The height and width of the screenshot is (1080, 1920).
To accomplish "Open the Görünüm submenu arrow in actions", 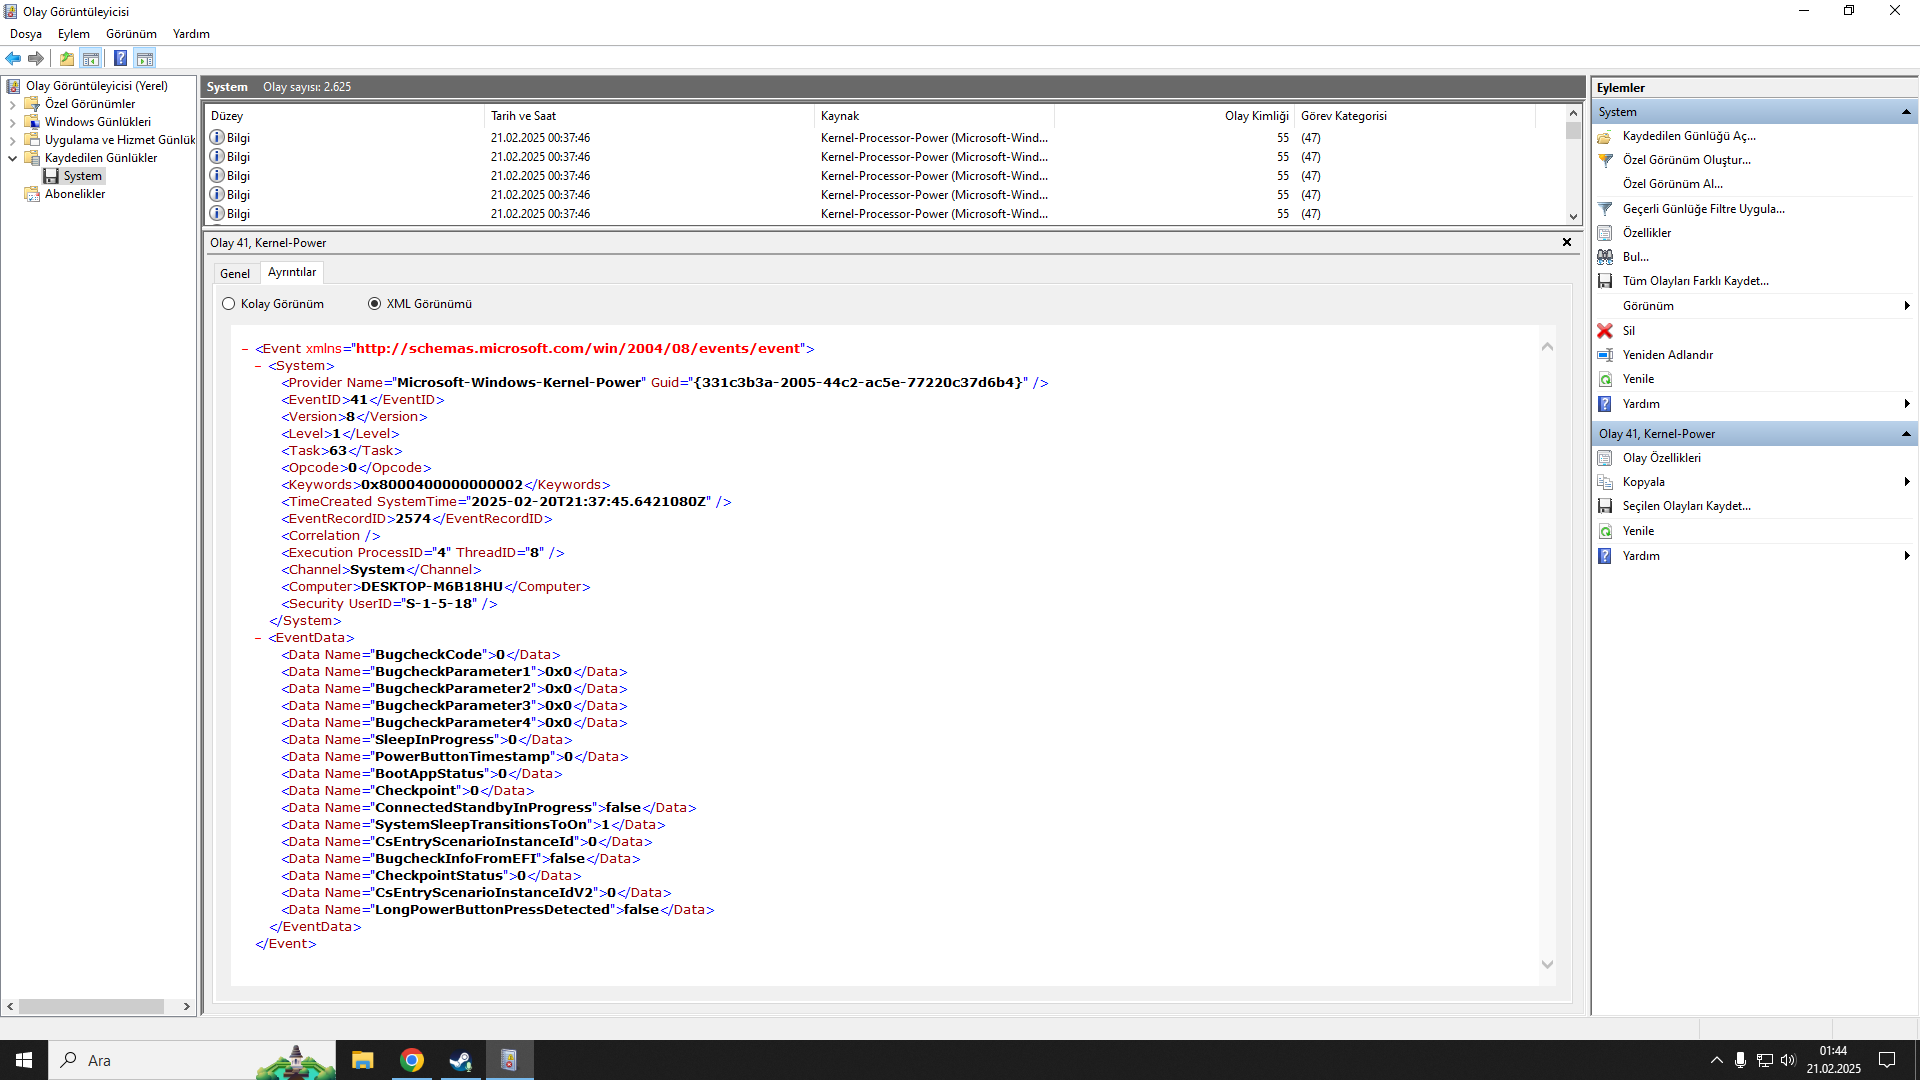I will click(1907, 306).
